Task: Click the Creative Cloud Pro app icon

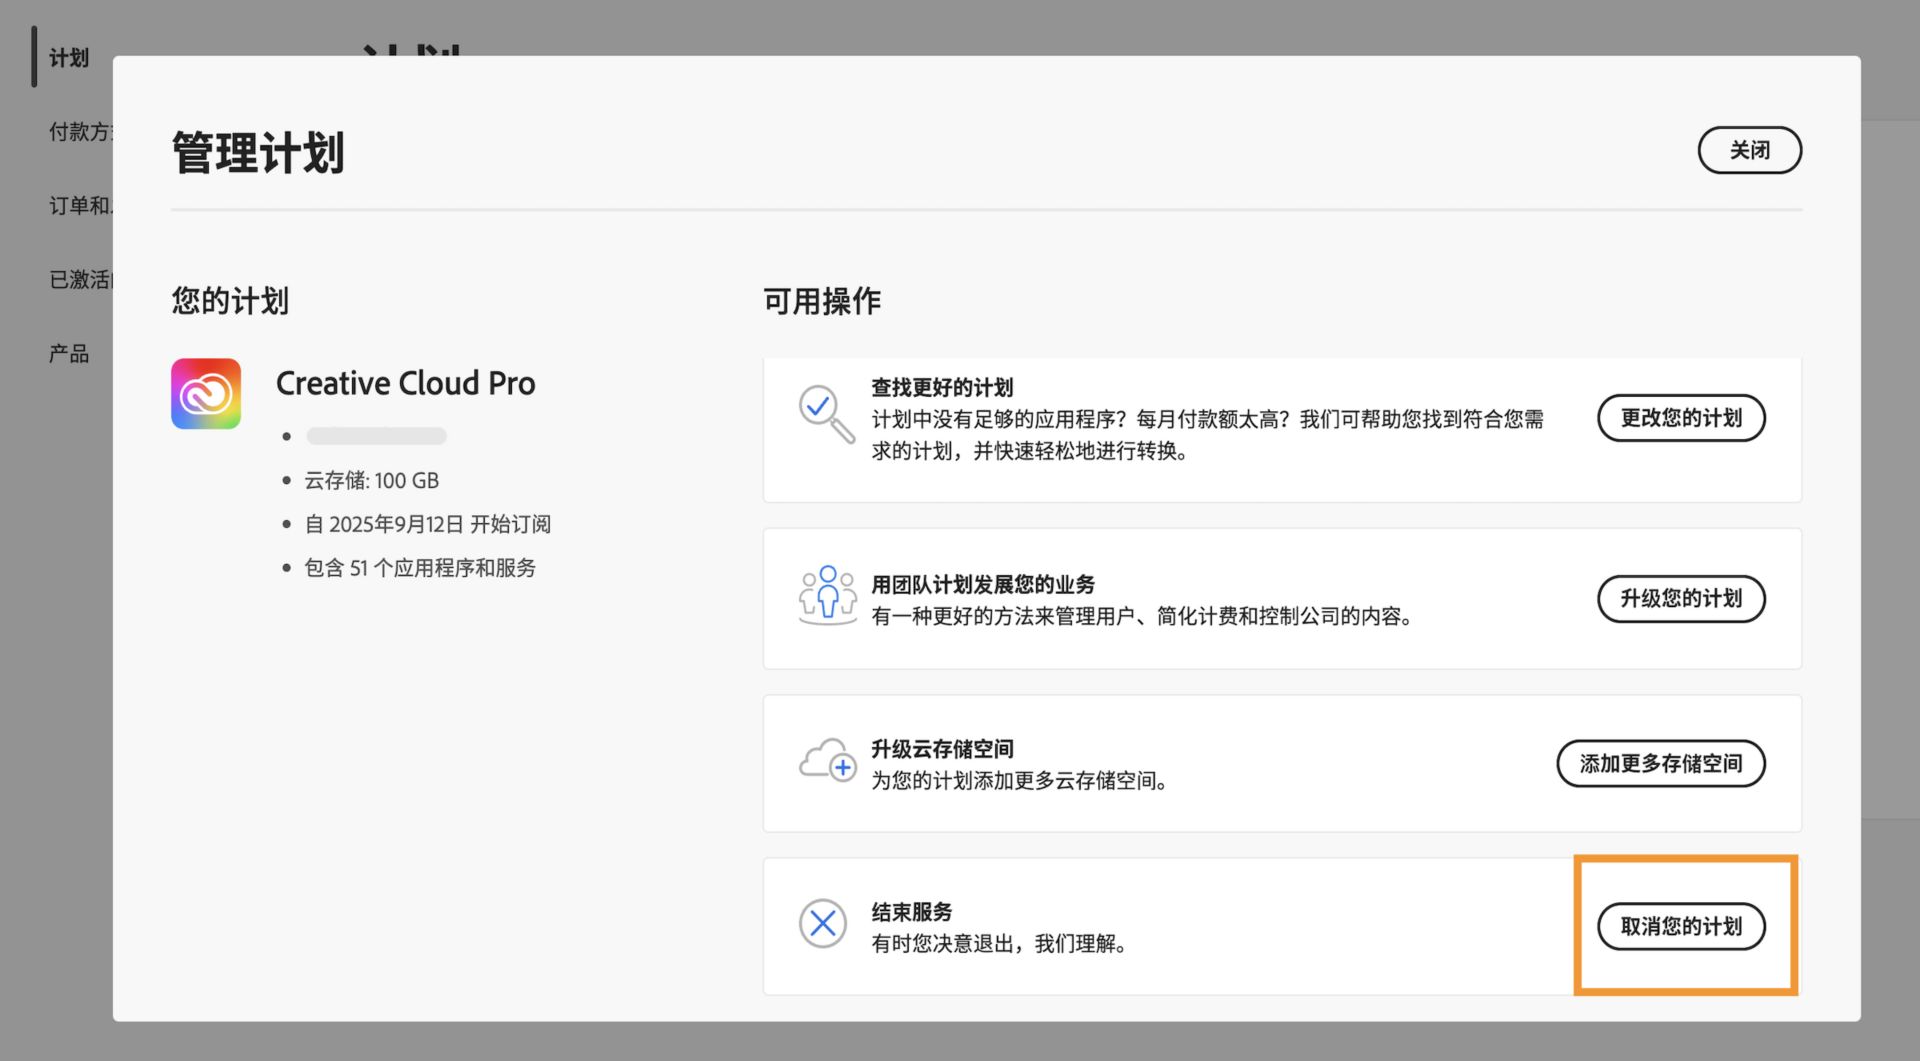Action: point(205,393)
